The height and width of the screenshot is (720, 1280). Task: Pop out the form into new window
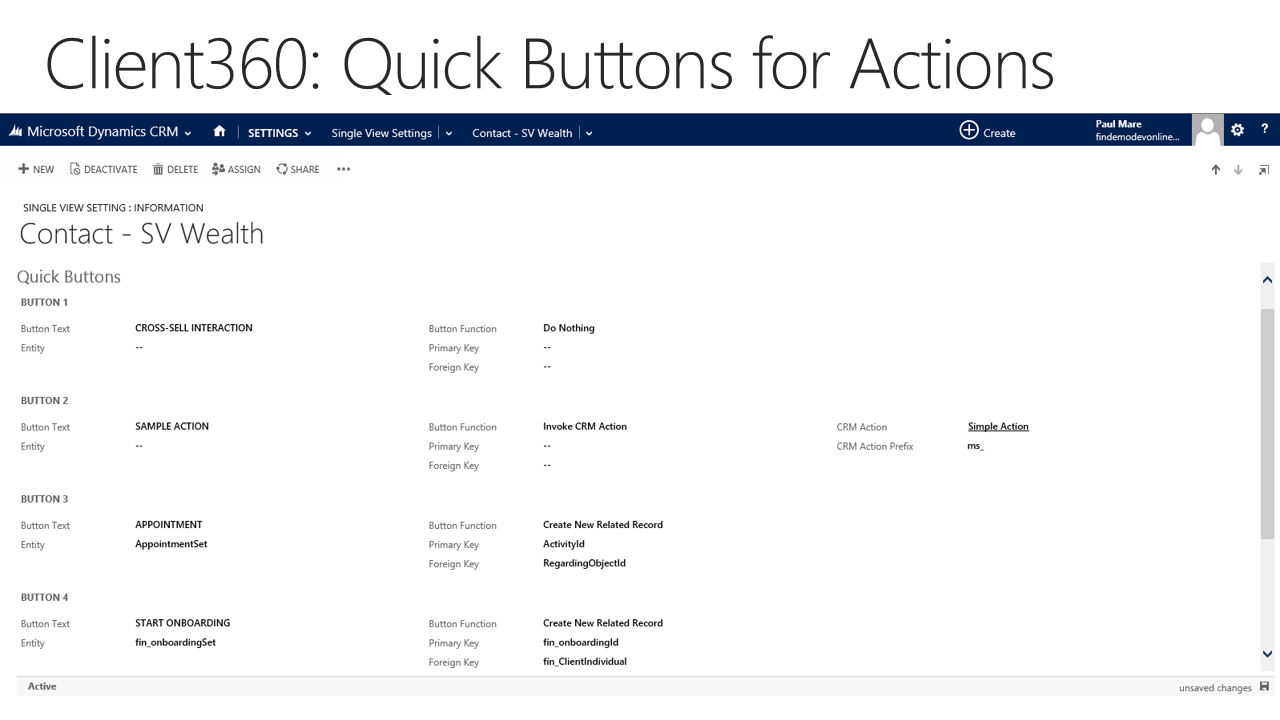point(1263,170)
